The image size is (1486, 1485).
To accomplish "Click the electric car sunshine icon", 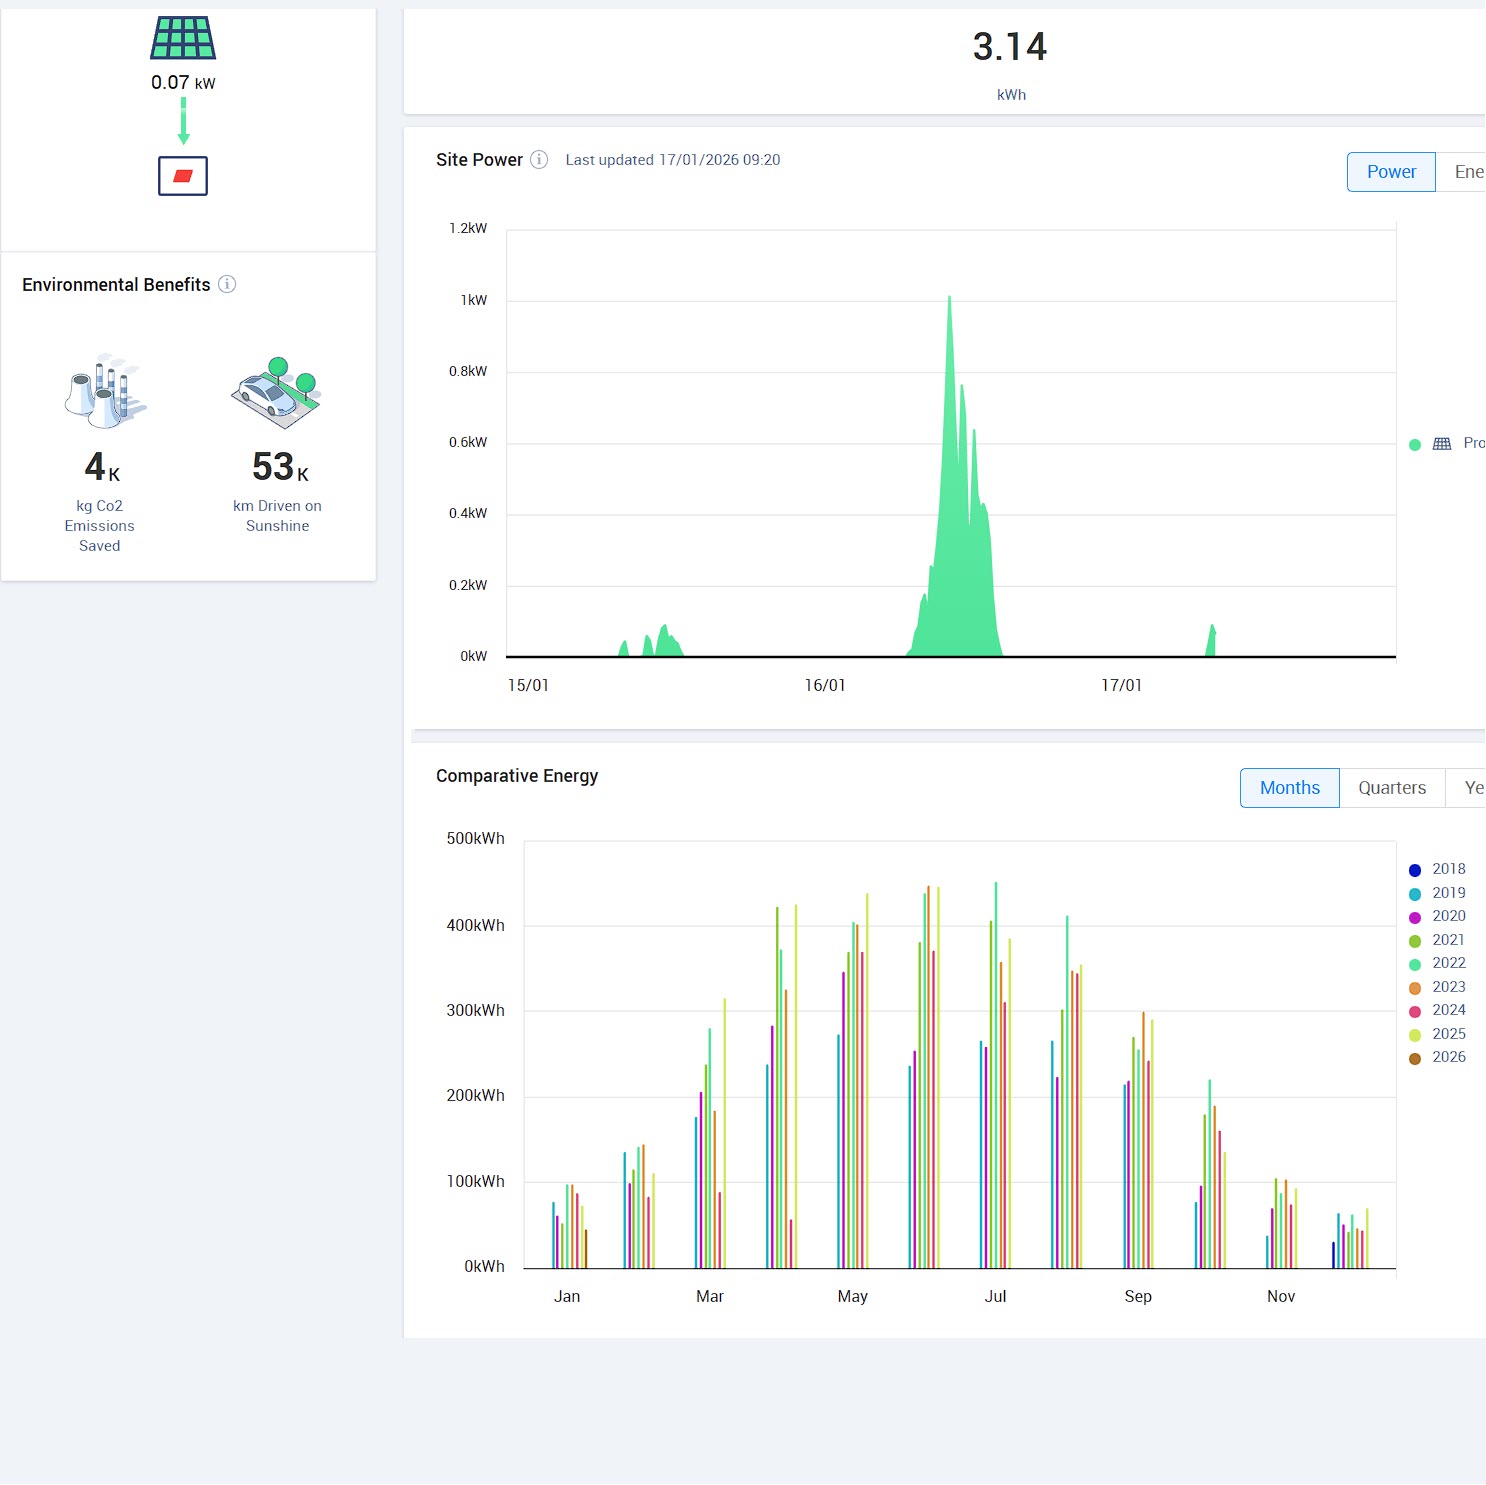I will click(277, 392).
